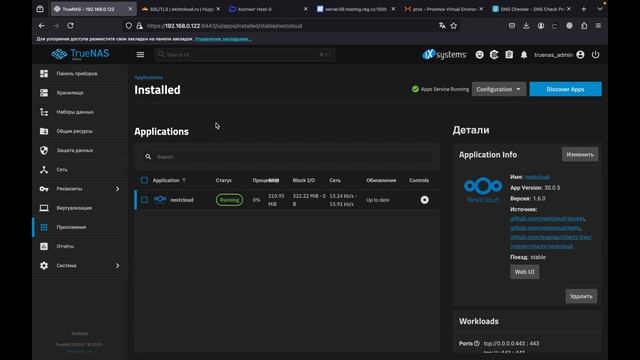The height and width of the screenshot is (360, 640).
Task: Switch to the SSL/TLS browser tab
Action: (181, 9)
